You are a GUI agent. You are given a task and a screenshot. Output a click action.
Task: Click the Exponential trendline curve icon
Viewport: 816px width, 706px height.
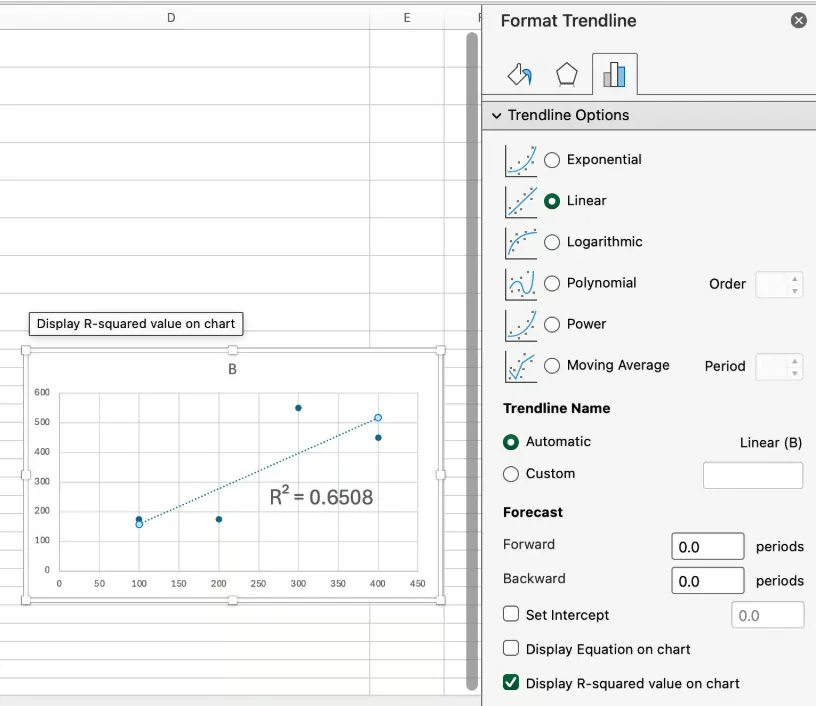tap(520, 160)
